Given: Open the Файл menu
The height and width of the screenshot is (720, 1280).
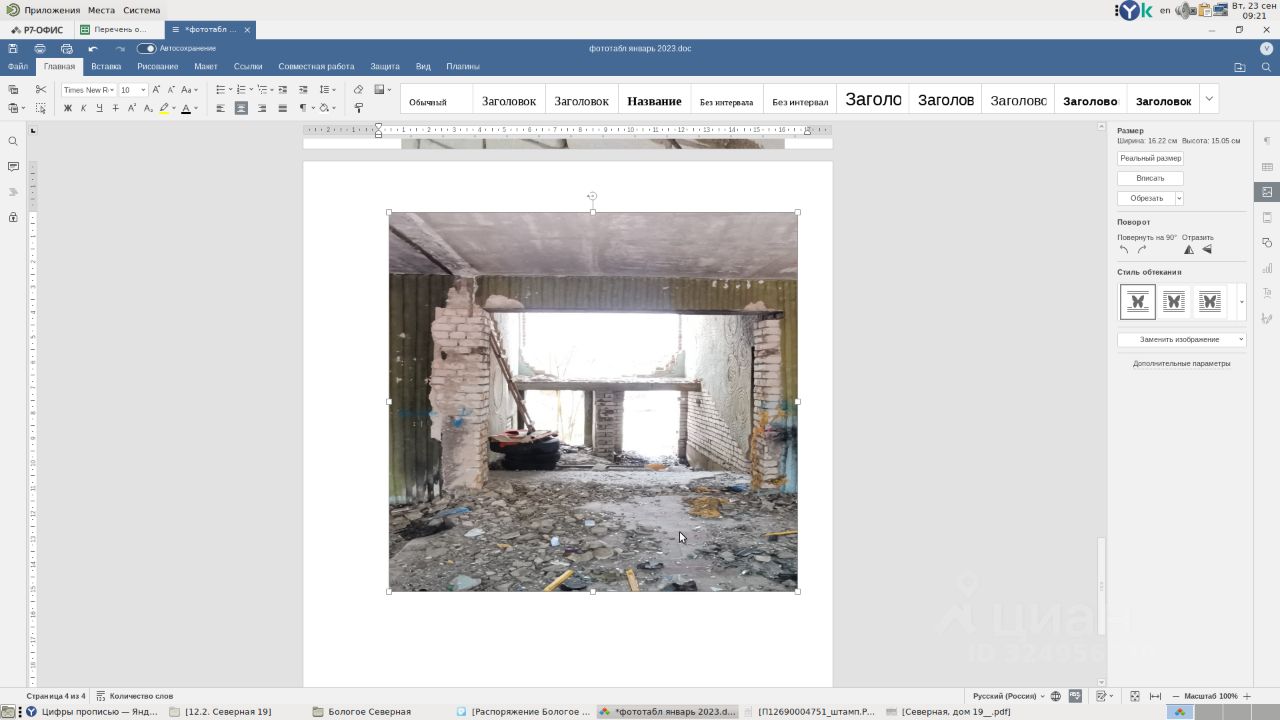Looking at the screenshot, I should 18,67.
